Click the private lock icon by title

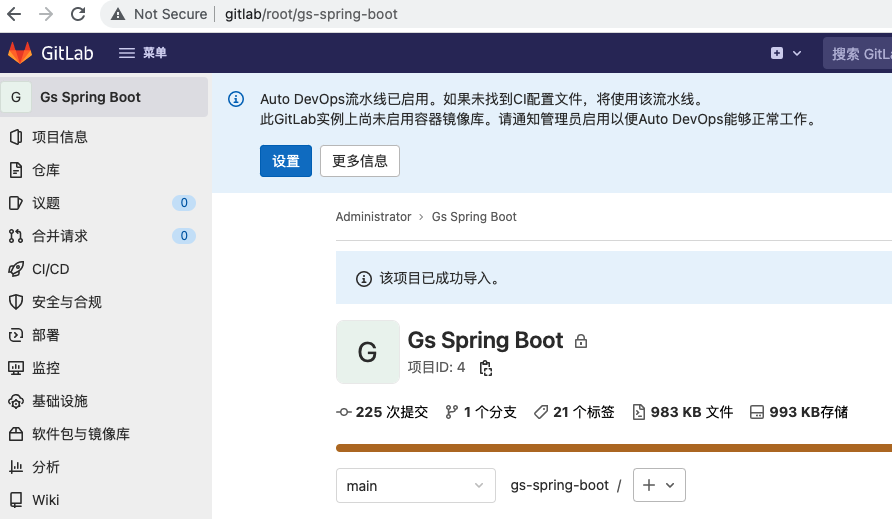pos(580,341)
